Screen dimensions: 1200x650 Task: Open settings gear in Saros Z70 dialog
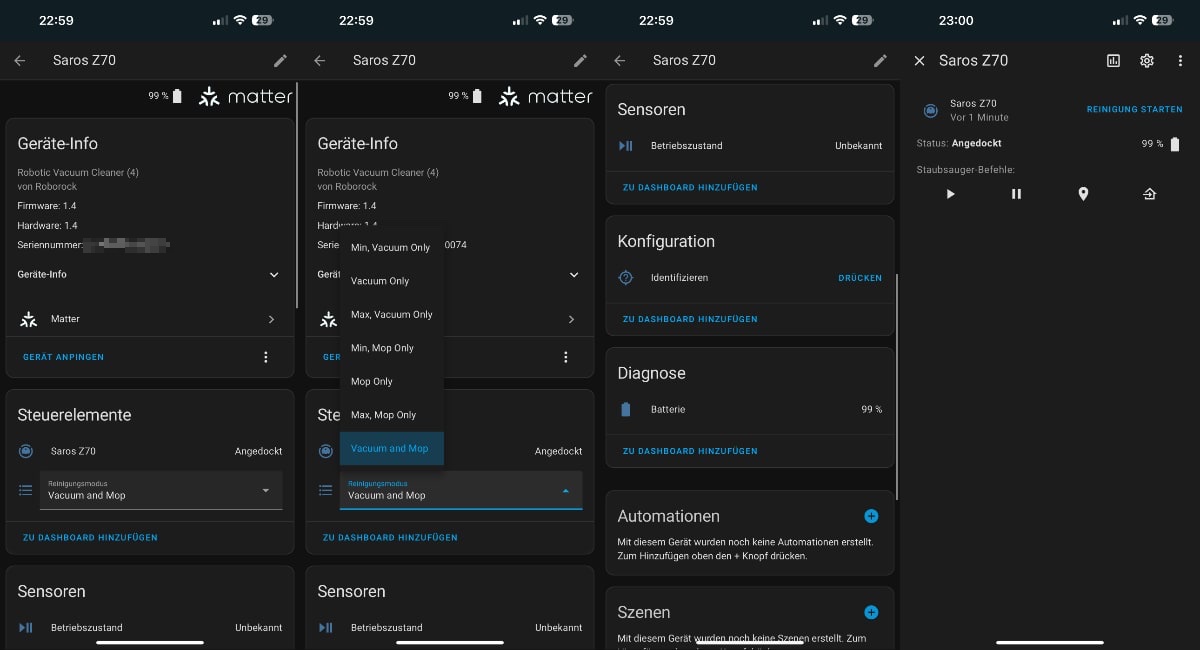(1147, 61)
